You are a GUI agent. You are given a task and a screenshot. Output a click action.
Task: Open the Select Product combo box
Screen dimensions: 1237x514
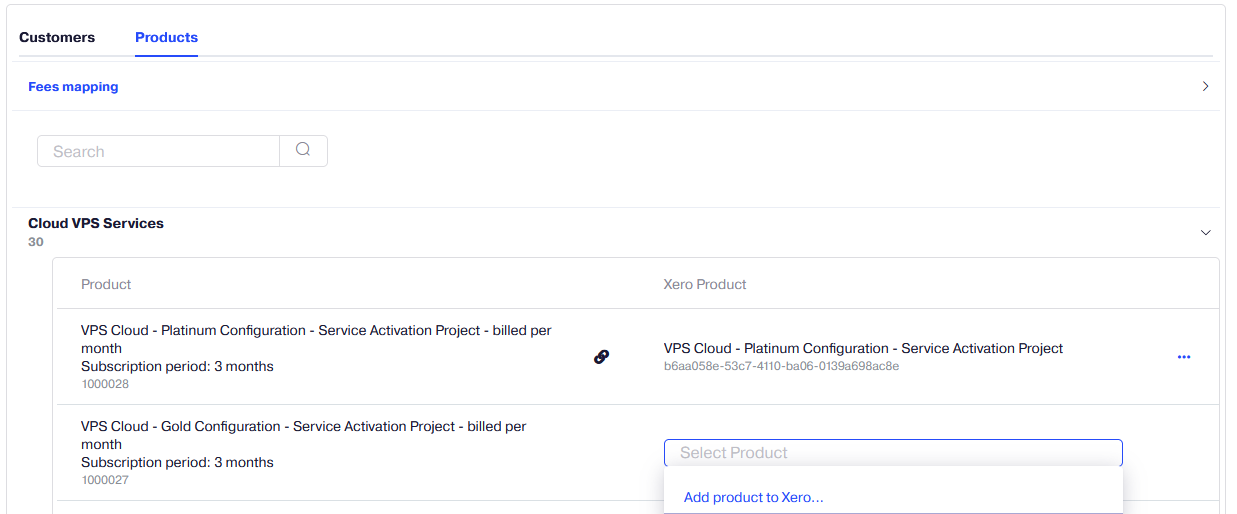(893, 453)
